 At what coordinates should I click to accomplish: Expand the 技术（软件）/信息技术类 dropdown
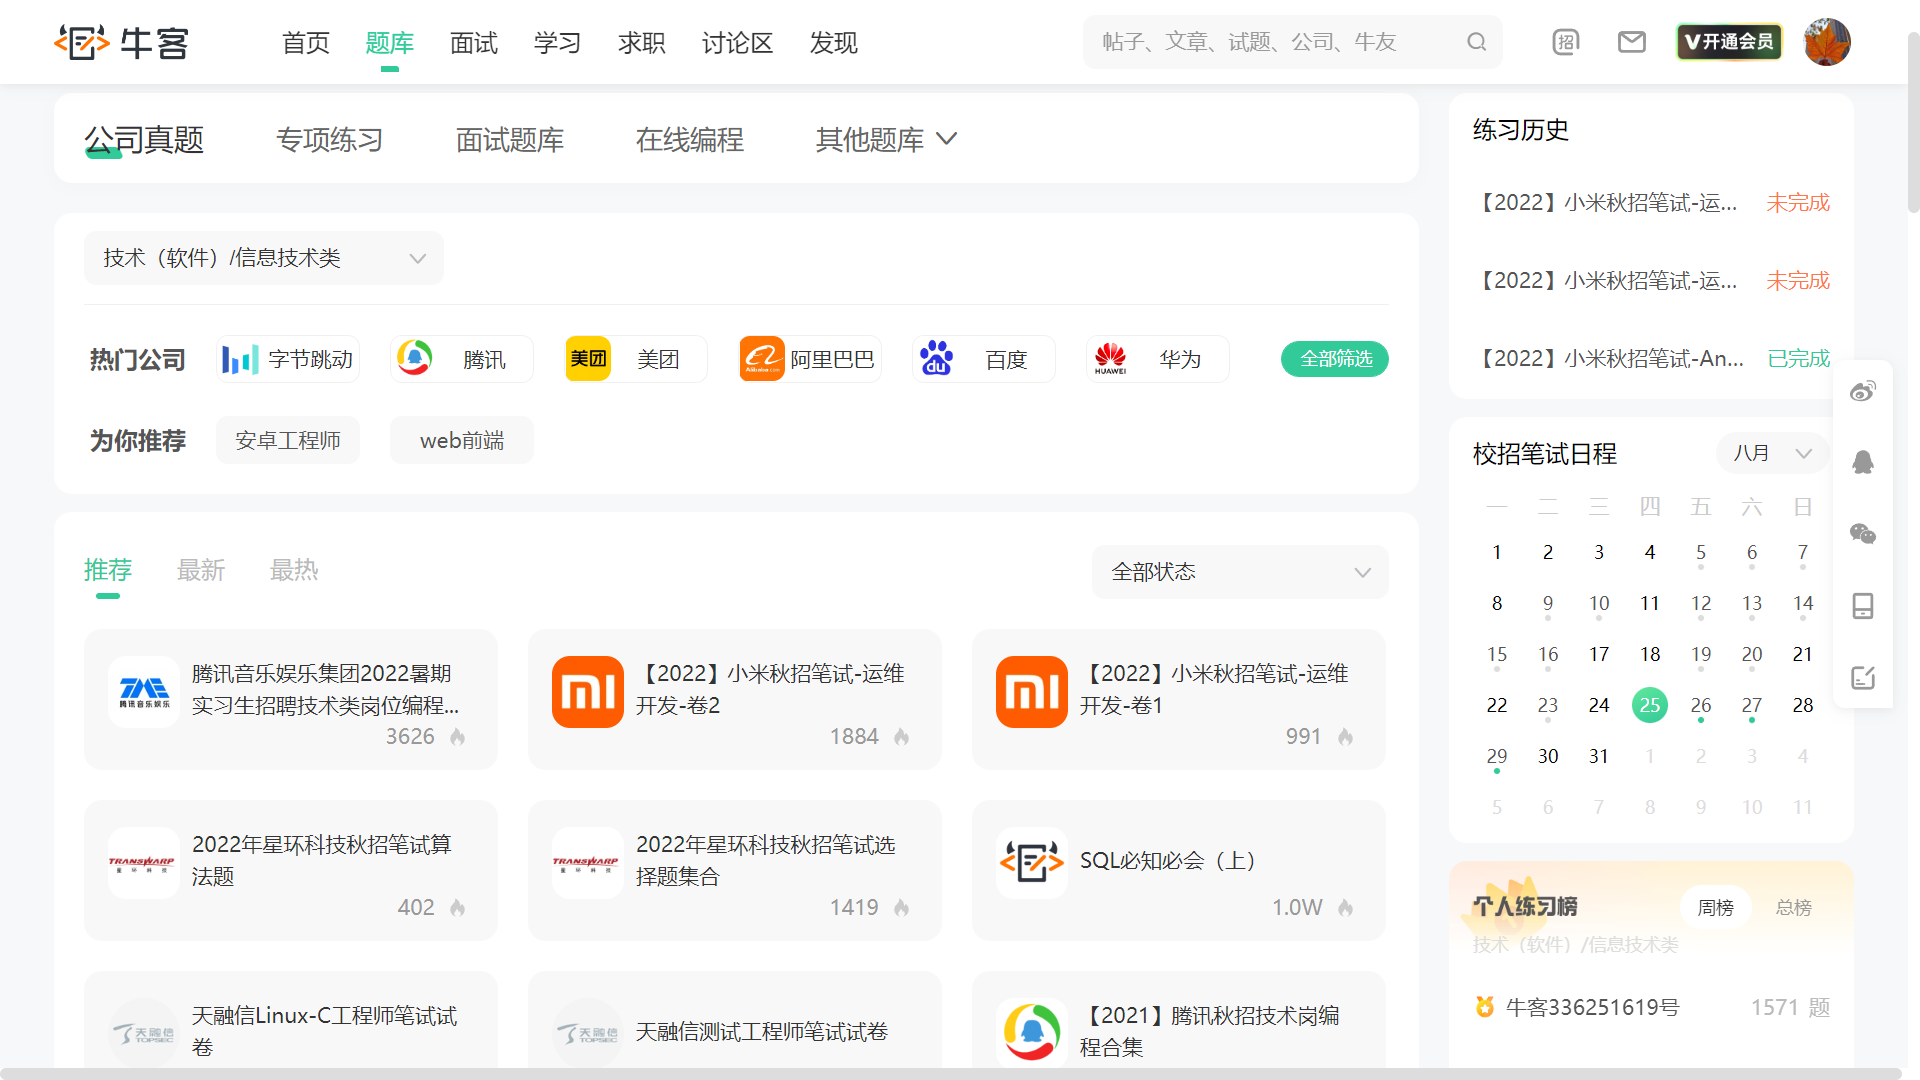tap(264, 258)
